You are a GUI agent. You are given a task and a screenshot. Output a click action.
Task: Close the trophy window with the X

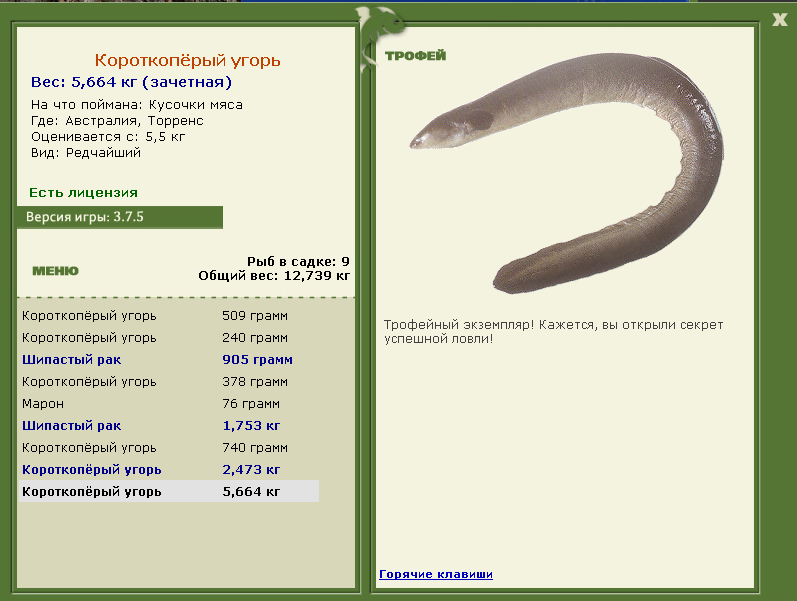pos(779,20)
